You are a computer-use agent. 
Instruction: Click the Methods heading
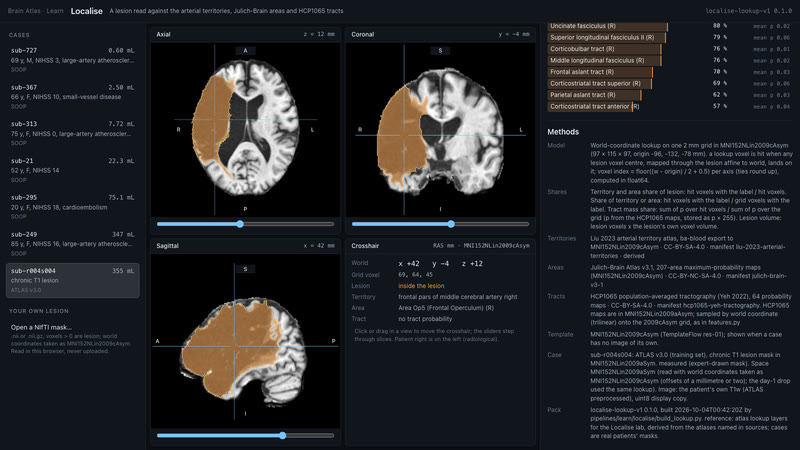563,132
